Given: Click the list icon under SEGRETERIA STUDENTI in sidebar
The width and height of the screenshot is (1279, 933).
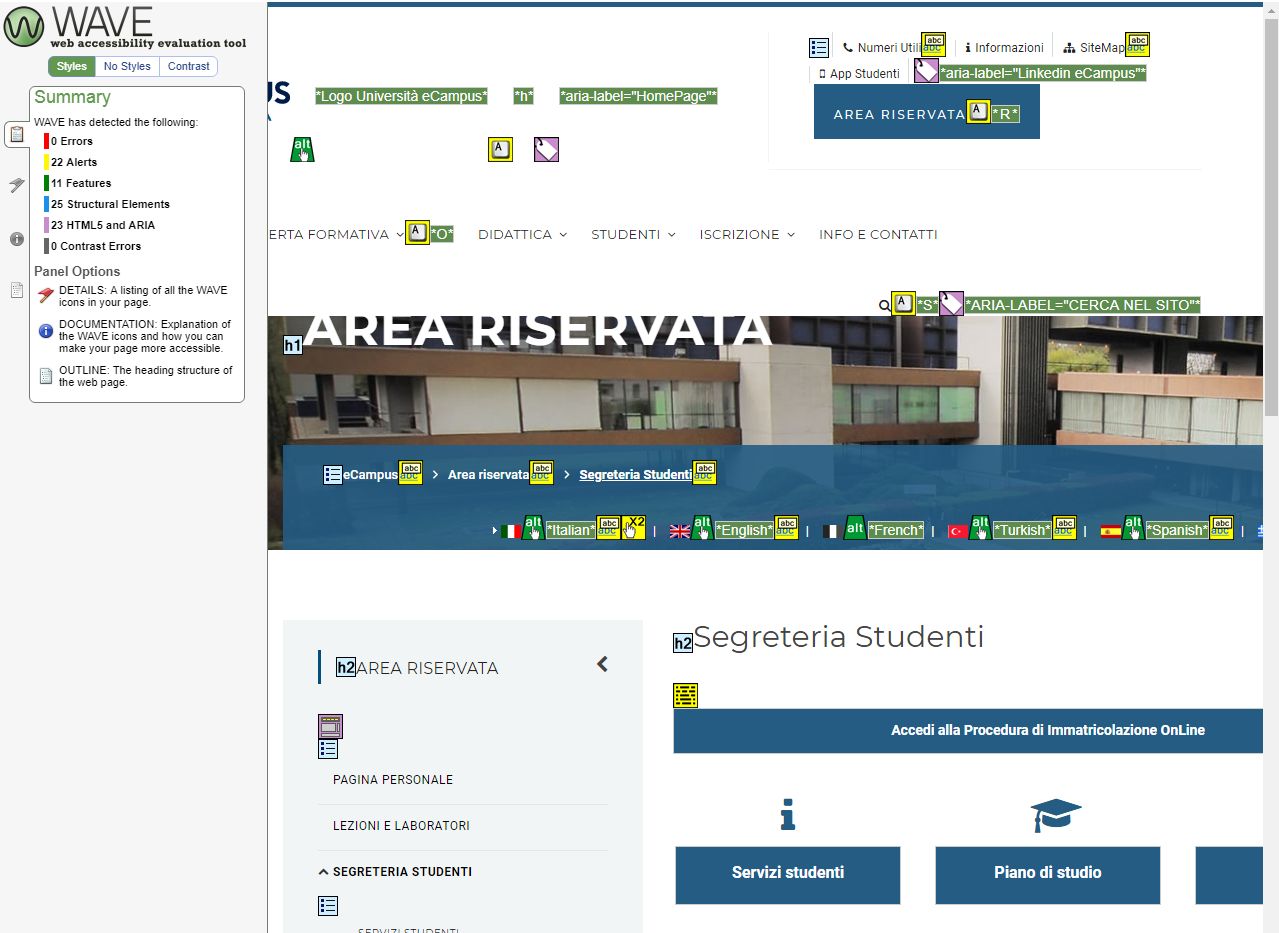Looking at the screenshot, I should tap(328, 905).
